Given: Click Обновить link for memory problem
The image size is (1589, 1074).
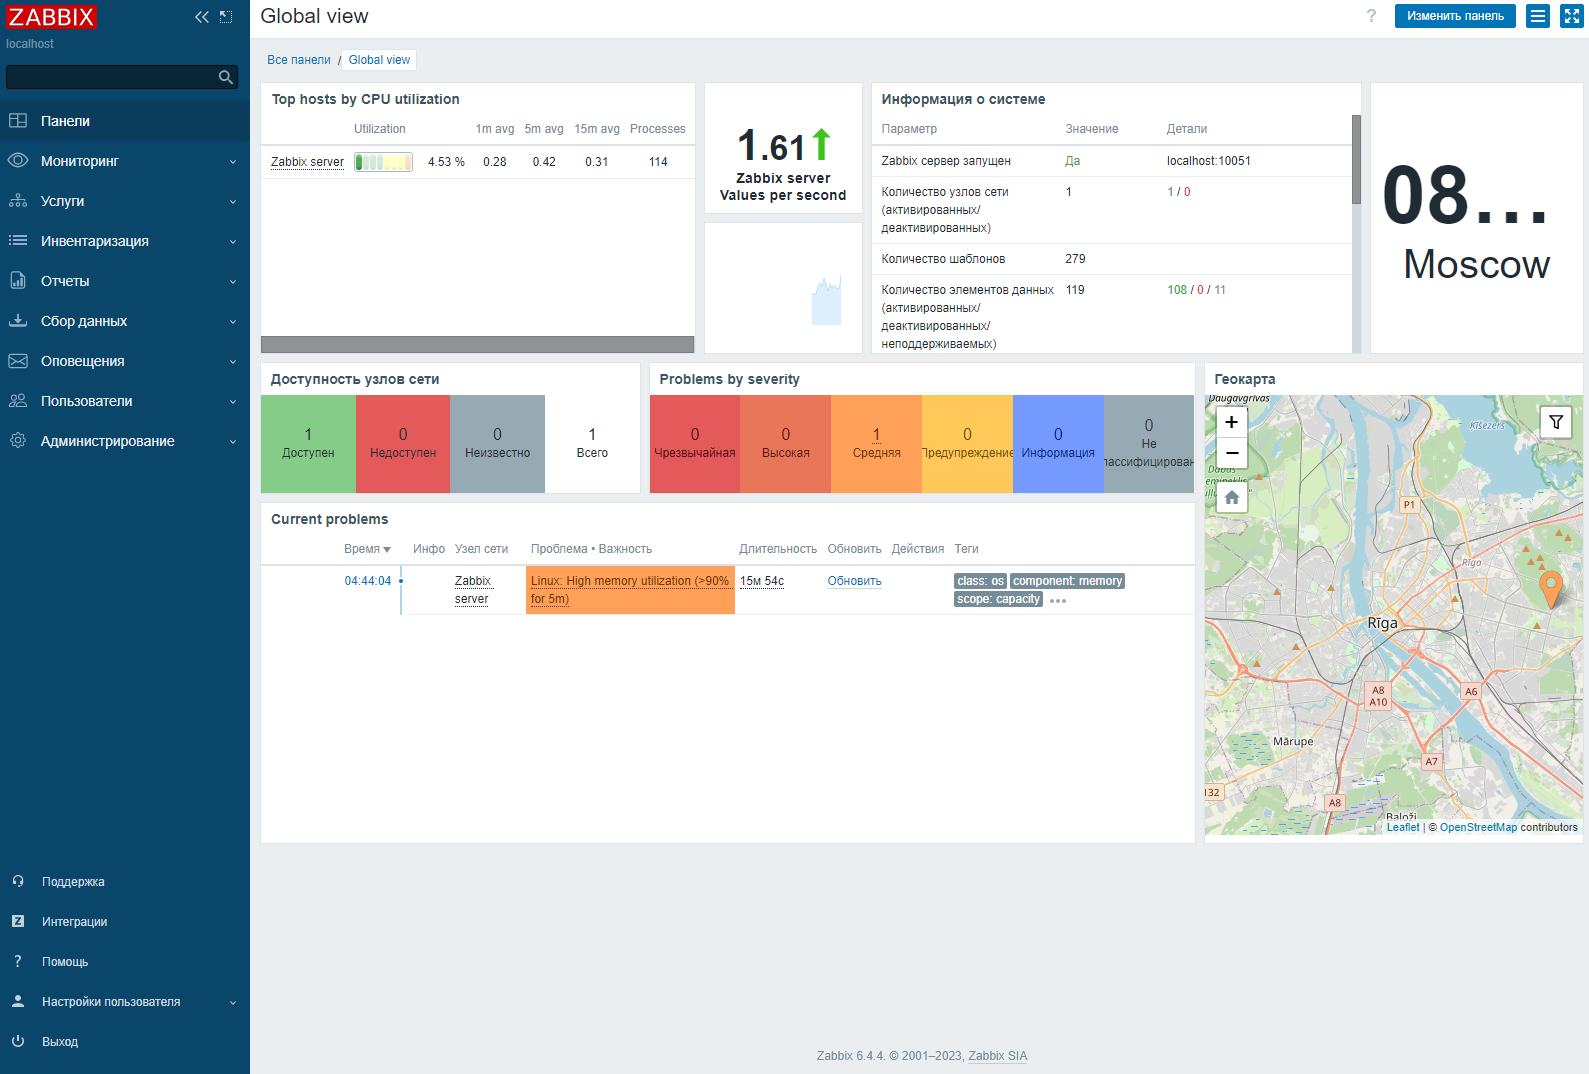Looking at the screenshot, I should pos(854,581).
